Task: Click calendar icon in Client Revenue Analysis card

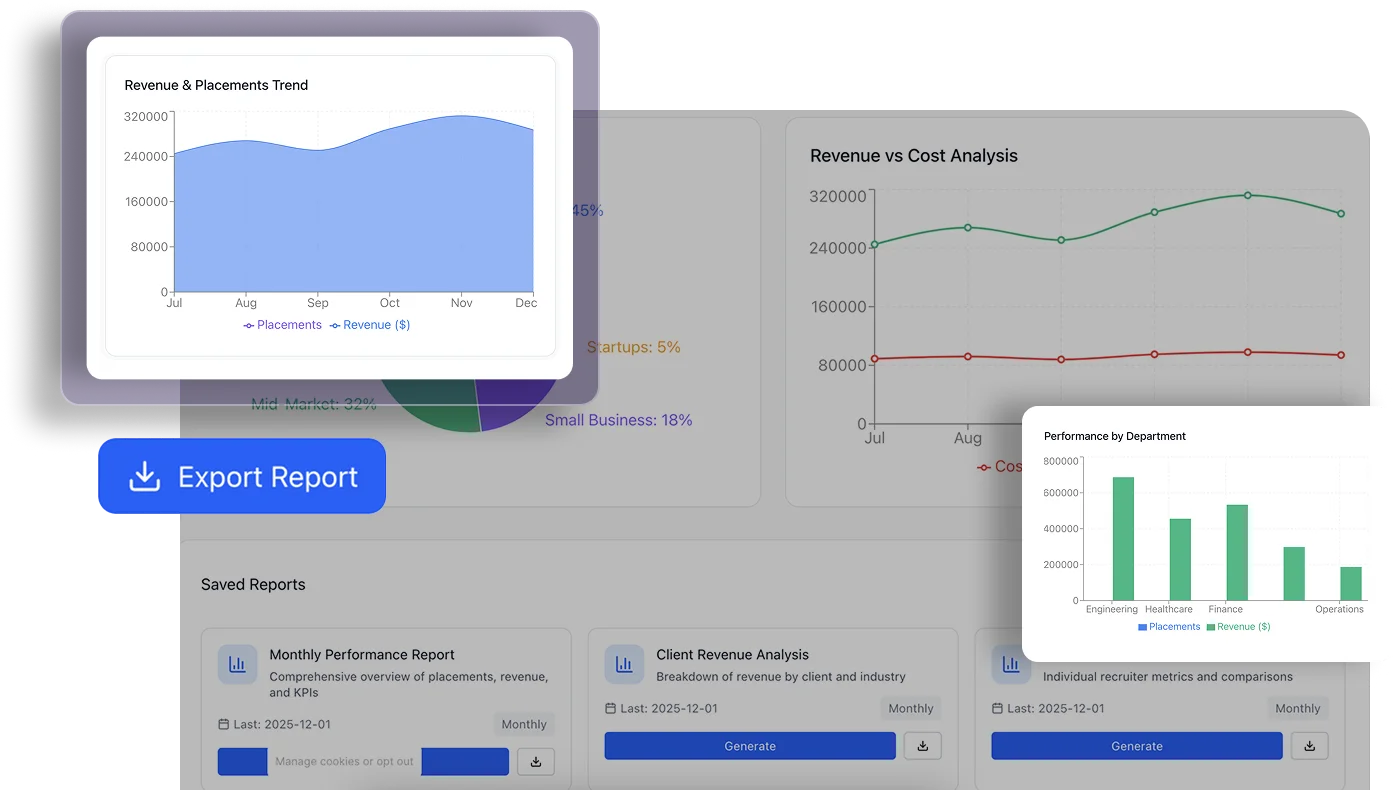Action: click(610, 709)
